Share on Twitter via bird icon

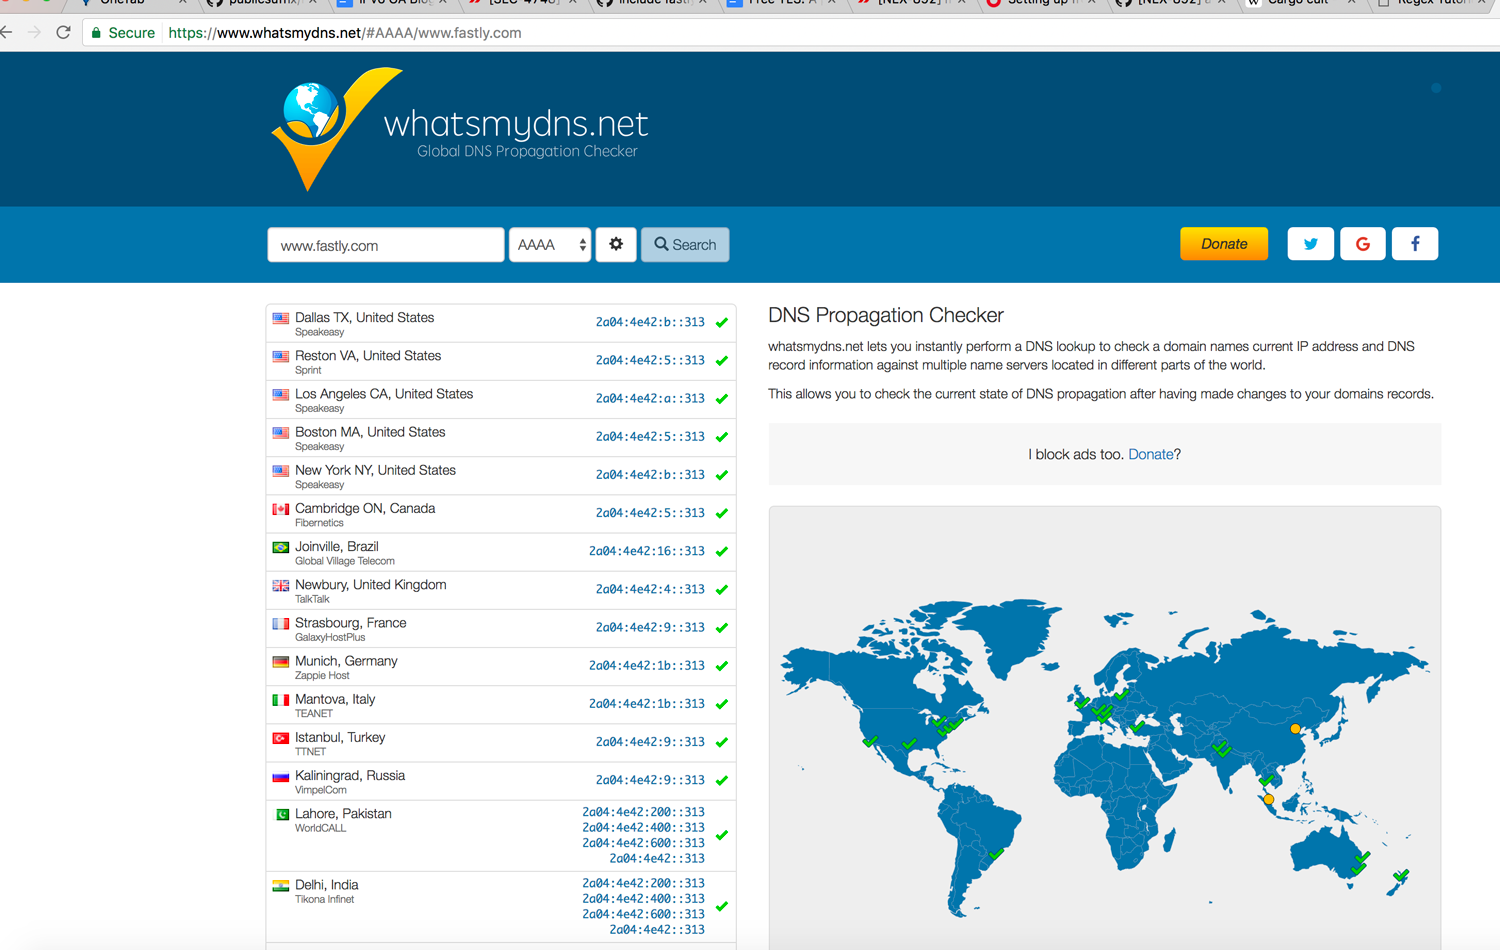pos(1310,244)
